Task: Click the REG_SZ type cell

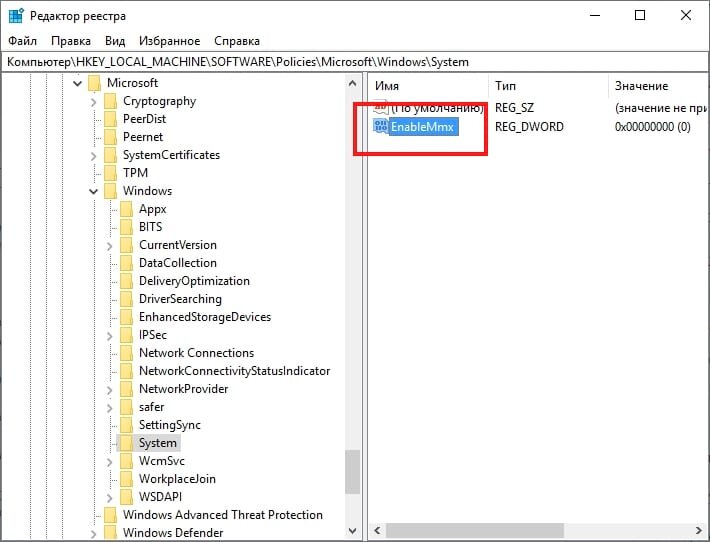Action: [514, 108]
